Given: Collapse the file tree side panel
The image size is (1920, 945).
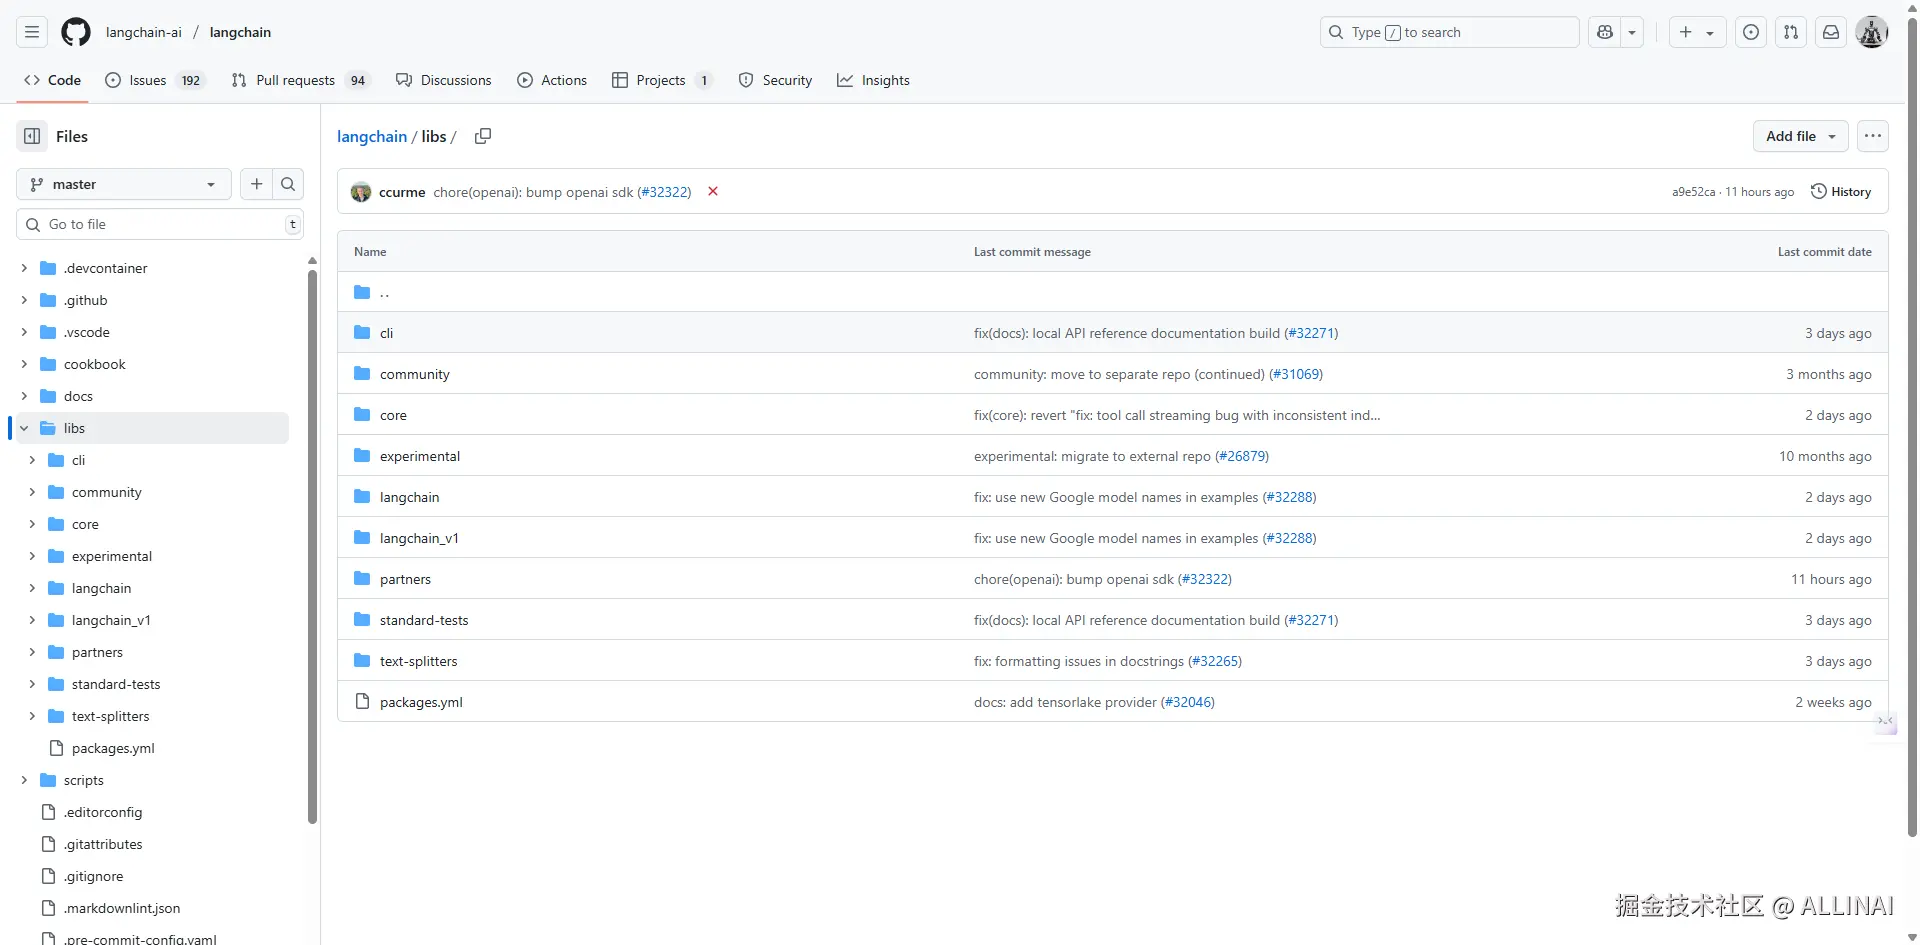Looking at the screenshot, I should point(32,136).
